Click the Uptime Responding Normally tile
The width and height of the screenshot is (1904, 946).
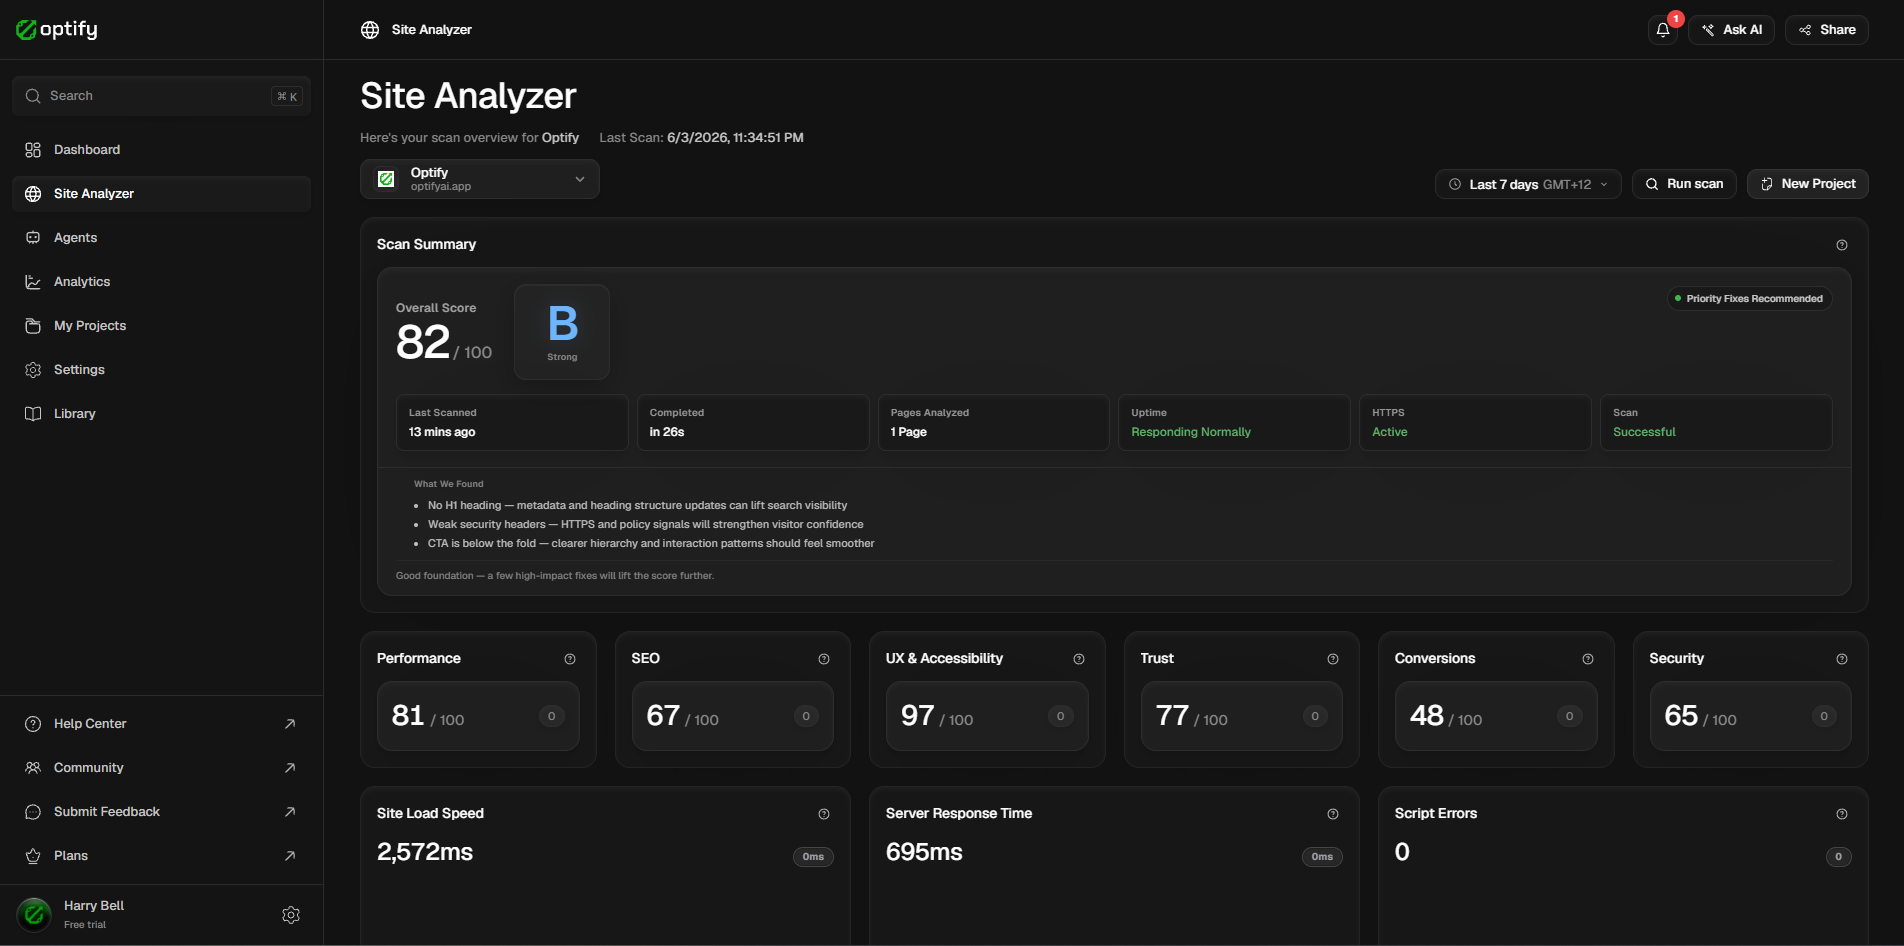1234,423
